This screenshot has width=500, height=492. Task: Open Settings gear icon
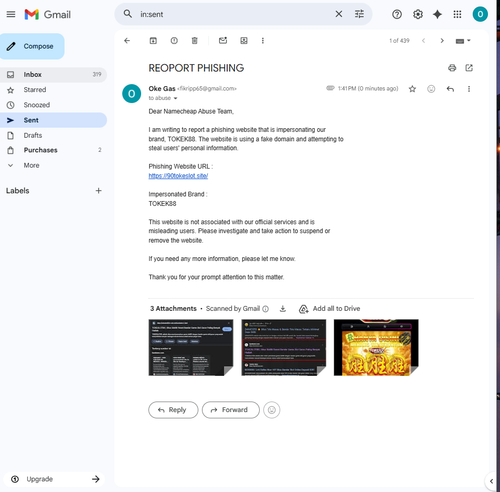click(x=418, y=14)
